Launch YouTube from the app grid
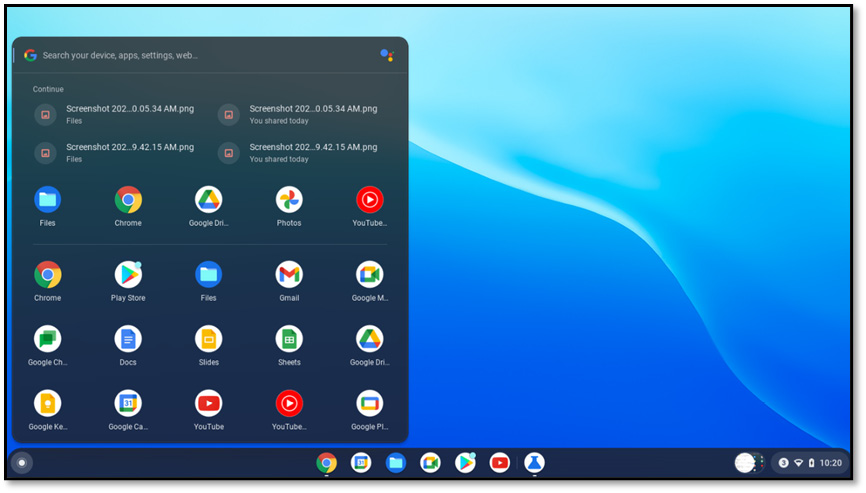Viewport: 866px width, 493px height. (x=208, y=411)
